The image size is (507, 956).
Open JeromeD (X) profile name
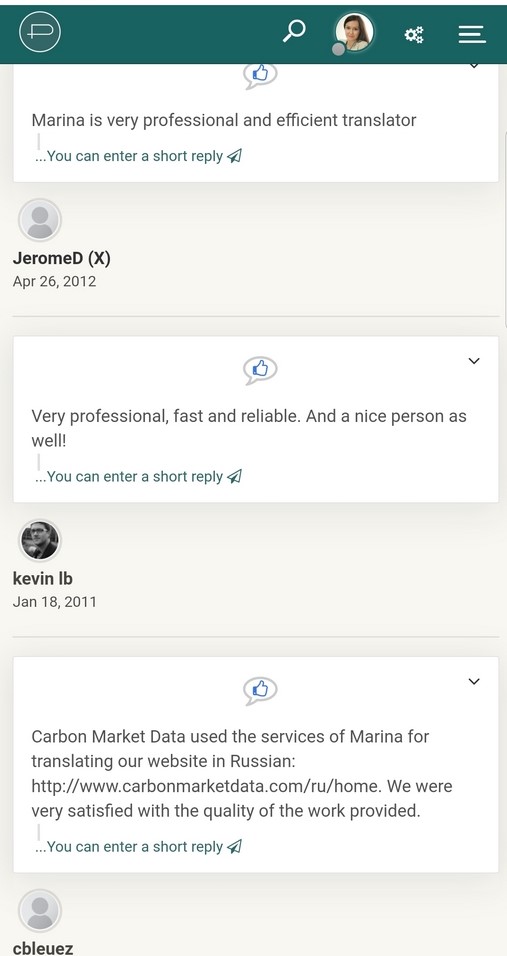click(x=62, y=259)
